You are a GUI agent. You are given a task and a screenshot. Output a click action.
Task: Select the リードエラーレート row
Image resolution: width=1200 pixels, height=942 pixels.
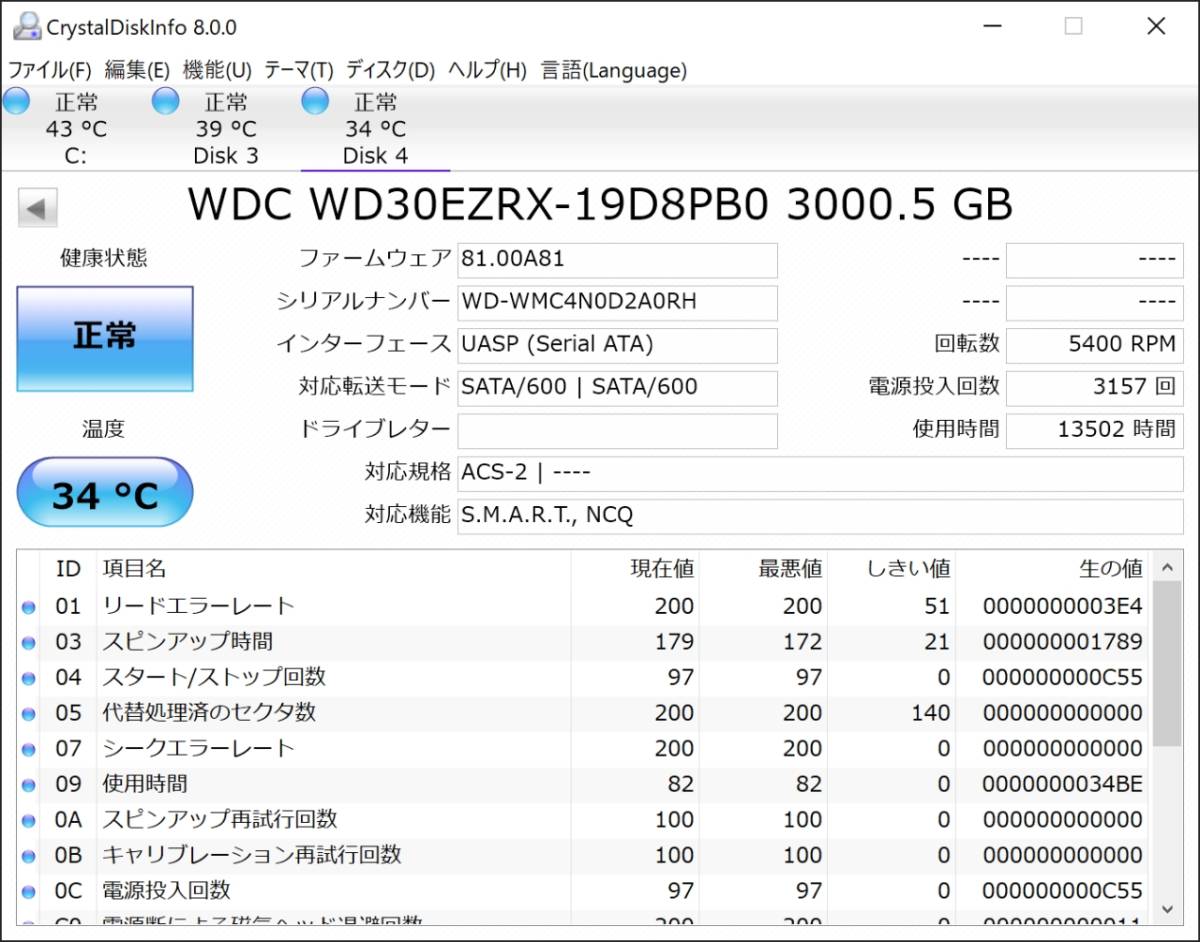(585, 607)
